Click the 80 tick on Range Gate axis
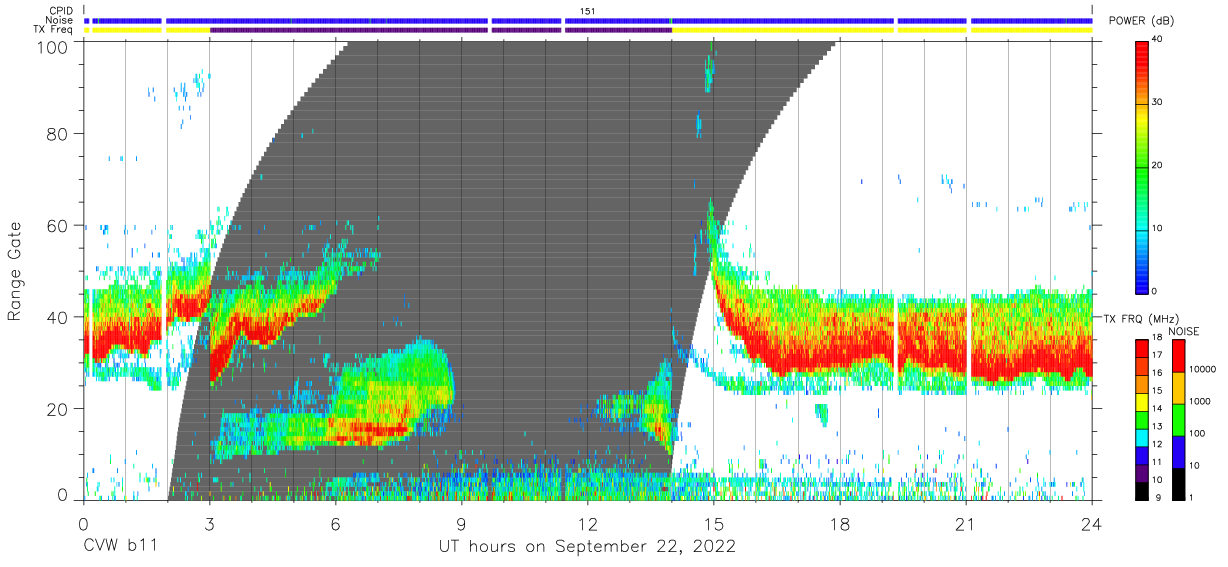Image resolution: width=1228 pixels, height=567 pixels. pos(58,134)
